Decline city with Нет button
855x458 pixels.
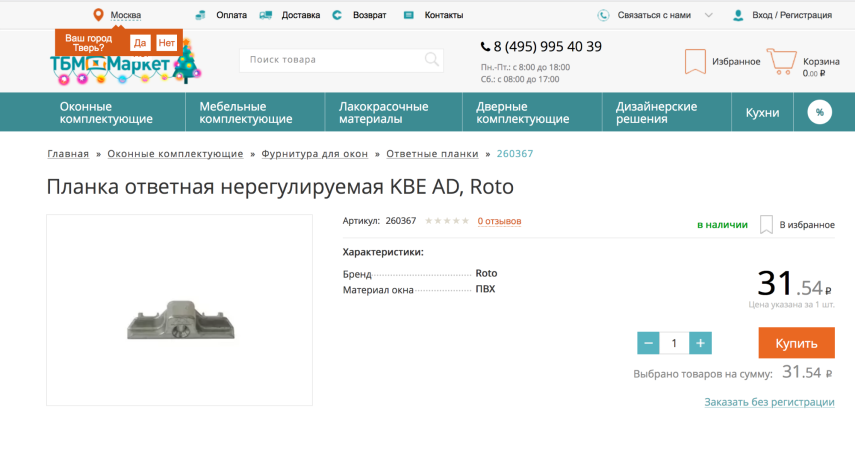(166, 43)
